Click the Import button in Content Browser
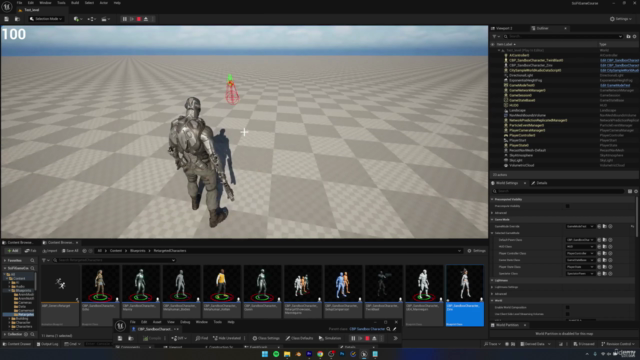Image resolution: width=640 pixels, height=360 pixels. [x=49, y=251]
